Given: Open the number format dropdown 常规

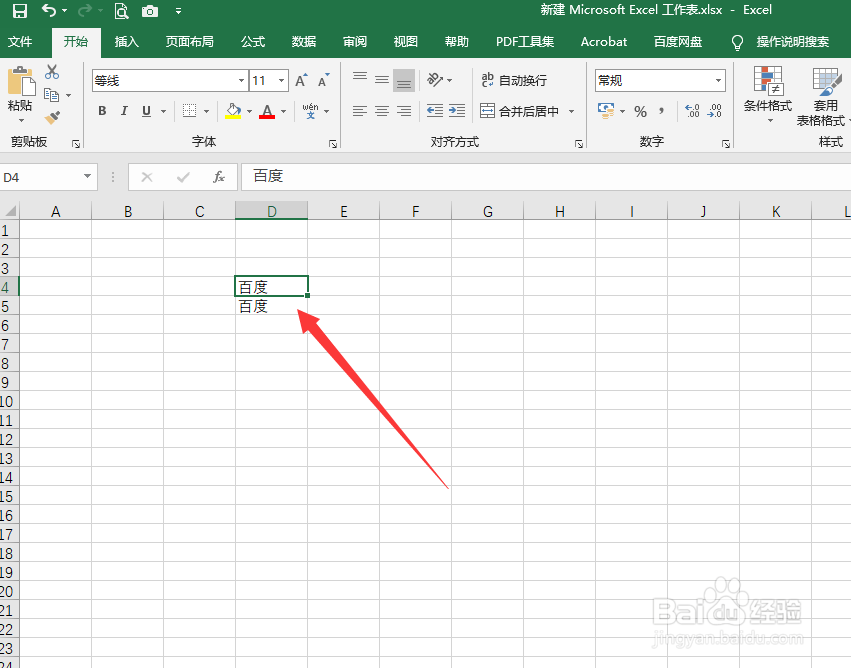Looking at the screenshot, I should (718, 81).
